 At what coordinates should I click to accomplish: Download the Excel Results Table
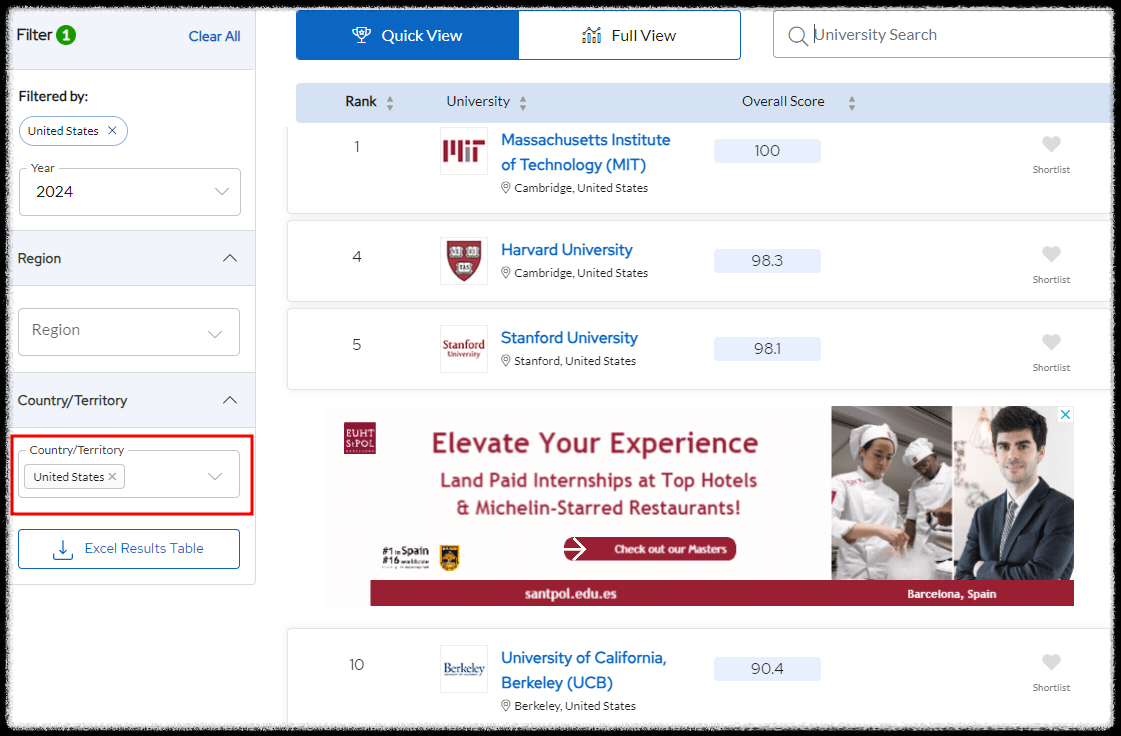click(129, 549)
